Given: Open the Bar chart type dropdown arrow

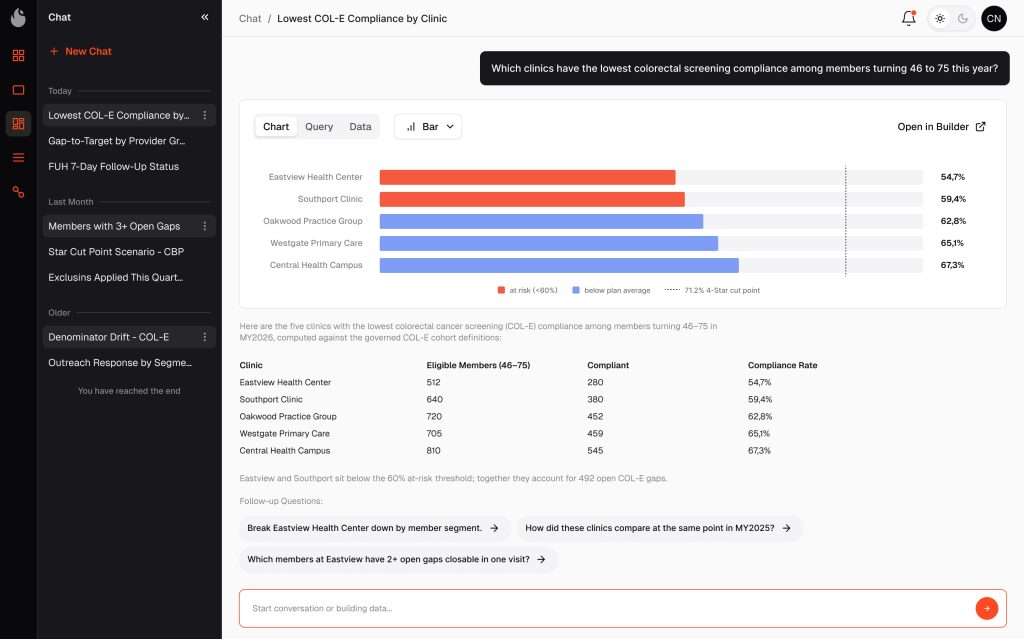Looking at the screenshot, I should (450, 127).
